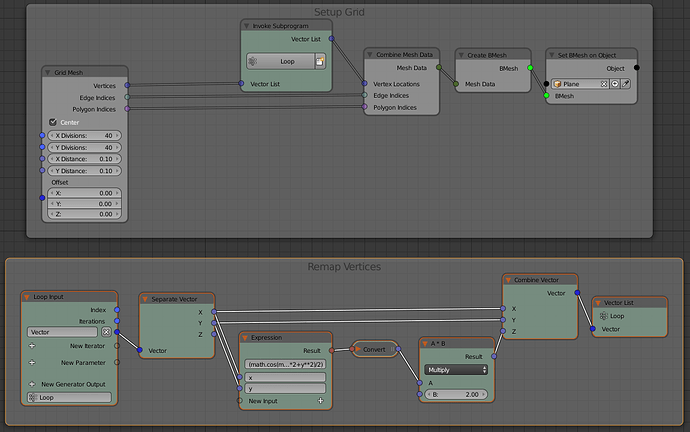
Task: Click the Edge Indices output socket of Grid Mesh
Action: pyautogui.click(x=127, y=97)
